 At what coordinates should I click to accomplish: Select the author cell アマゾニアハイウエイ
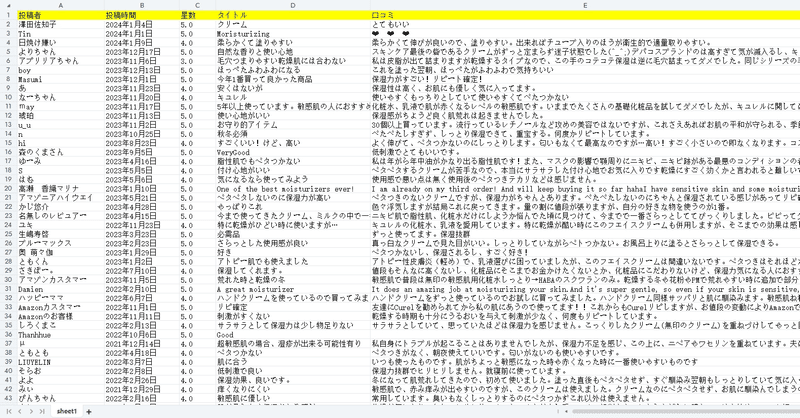(x=60, y=198)
